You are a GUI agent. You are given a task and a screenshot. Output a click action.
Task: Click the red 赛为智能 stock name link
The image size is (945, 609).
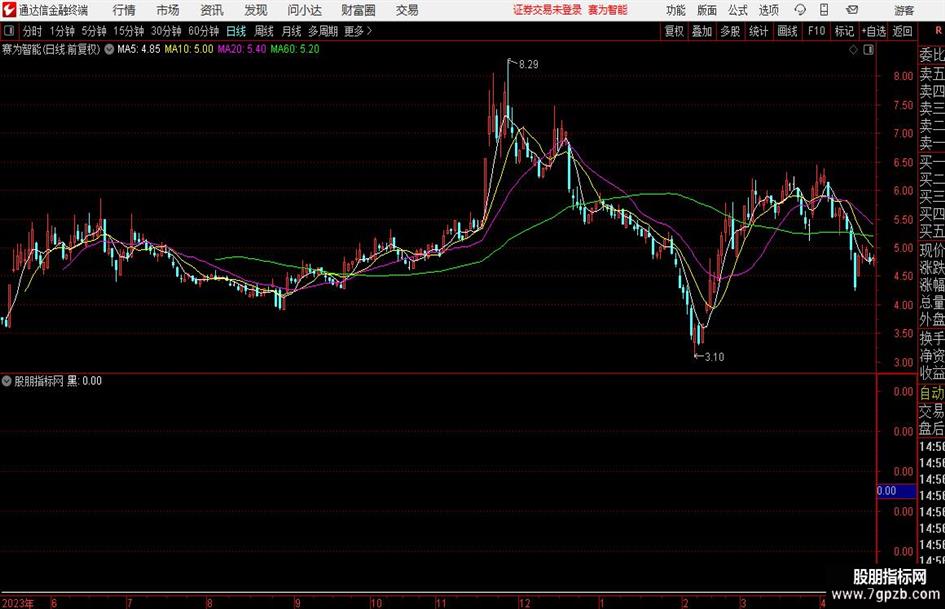point(608,10)
